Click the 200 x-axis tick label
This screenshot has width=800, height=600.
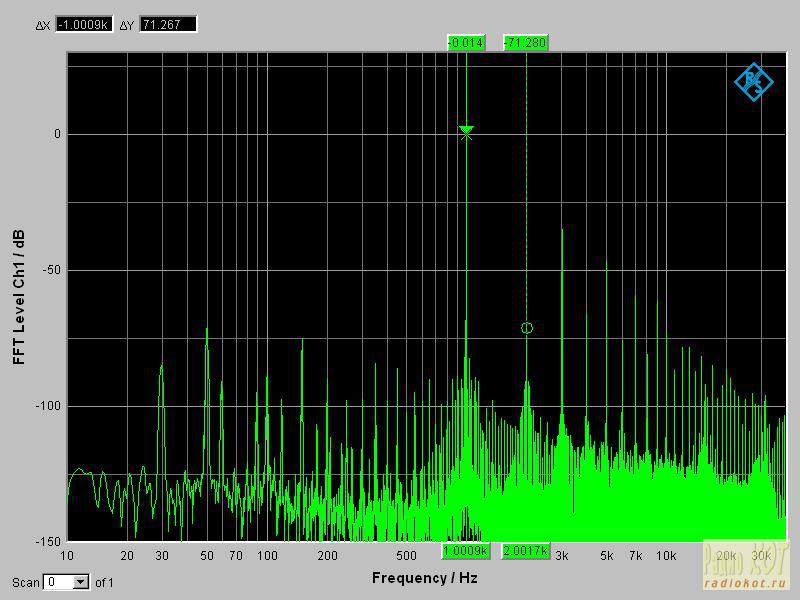point(327,556)
